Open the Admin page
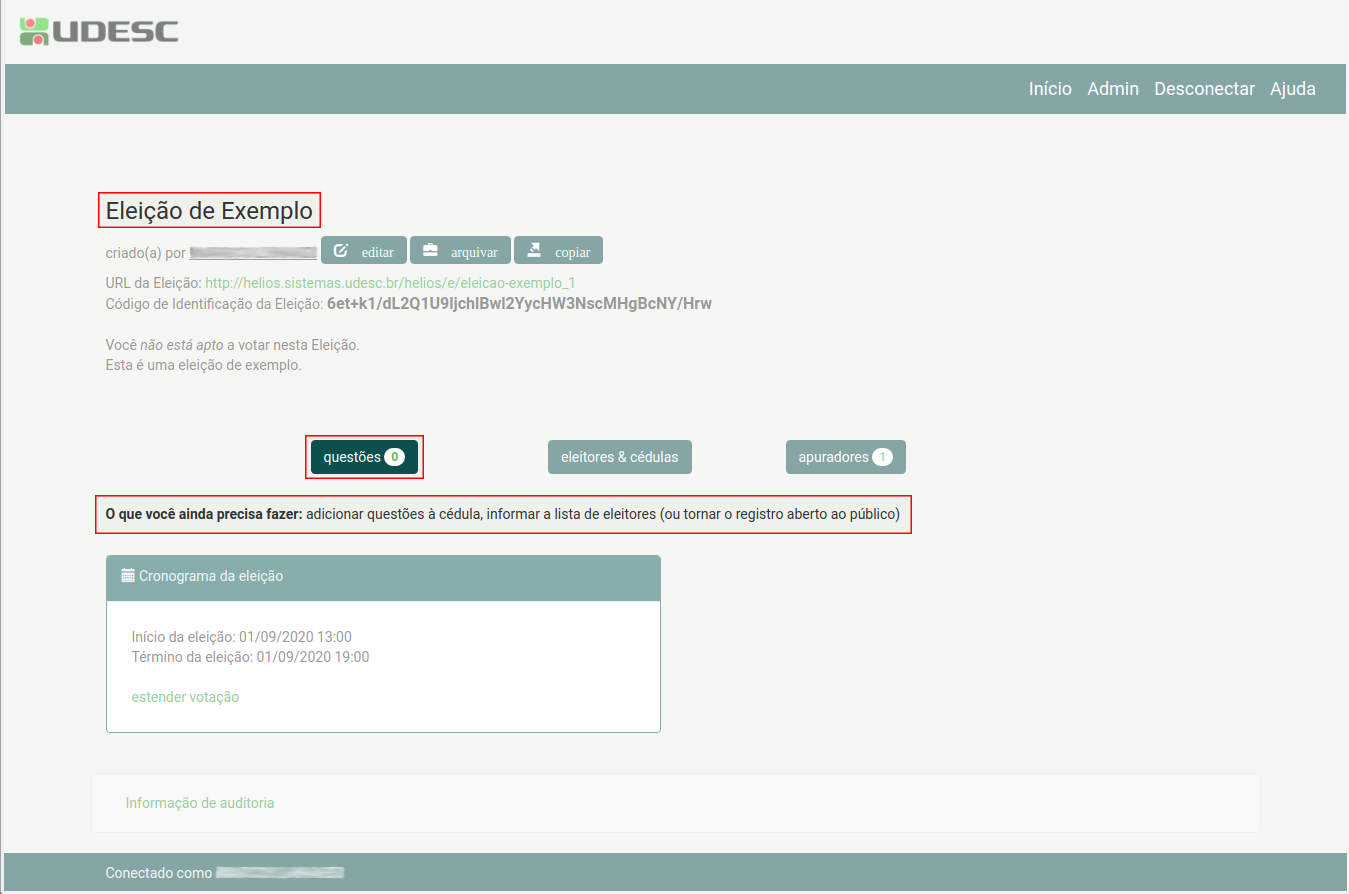Screen dimensions: 1349x894 1112,89
